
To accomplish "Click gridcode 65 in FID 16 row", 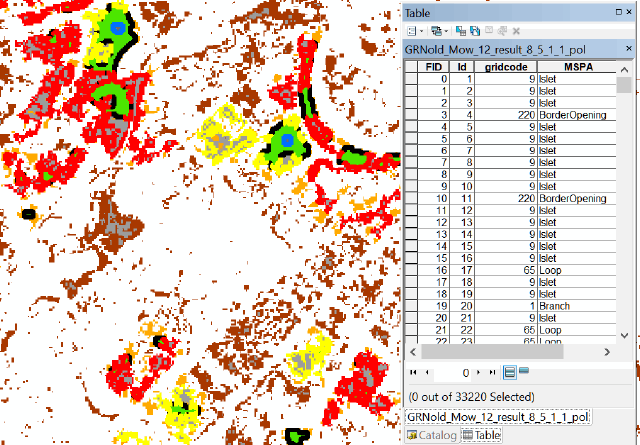I will [x=506, y=270].
